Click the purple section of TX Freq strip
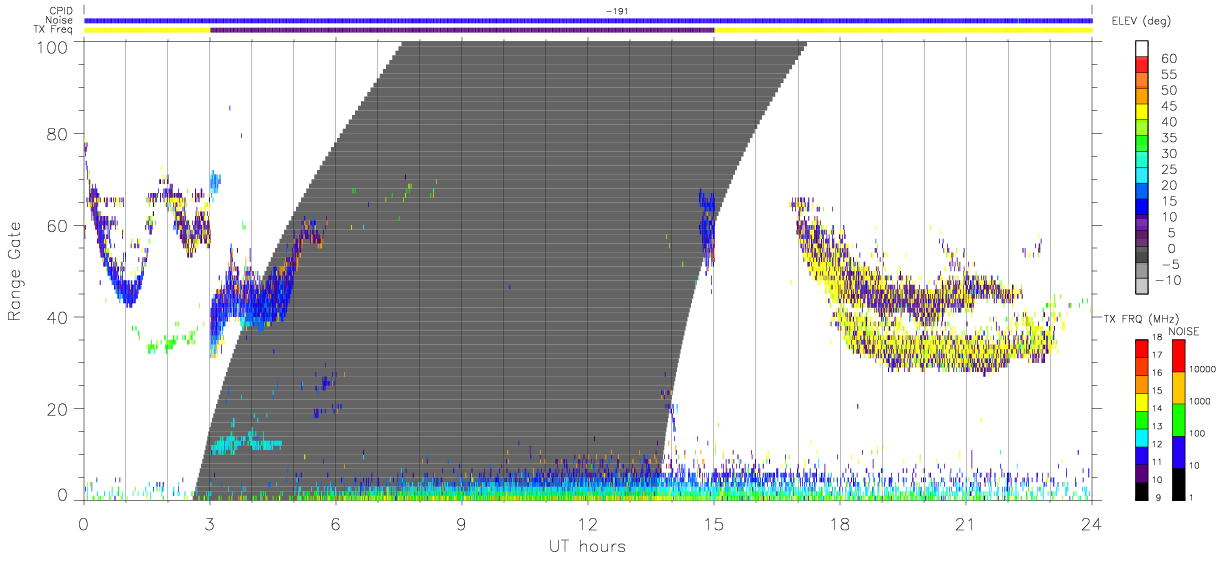Screen dimensions: 1228x567 click(462, 30)
